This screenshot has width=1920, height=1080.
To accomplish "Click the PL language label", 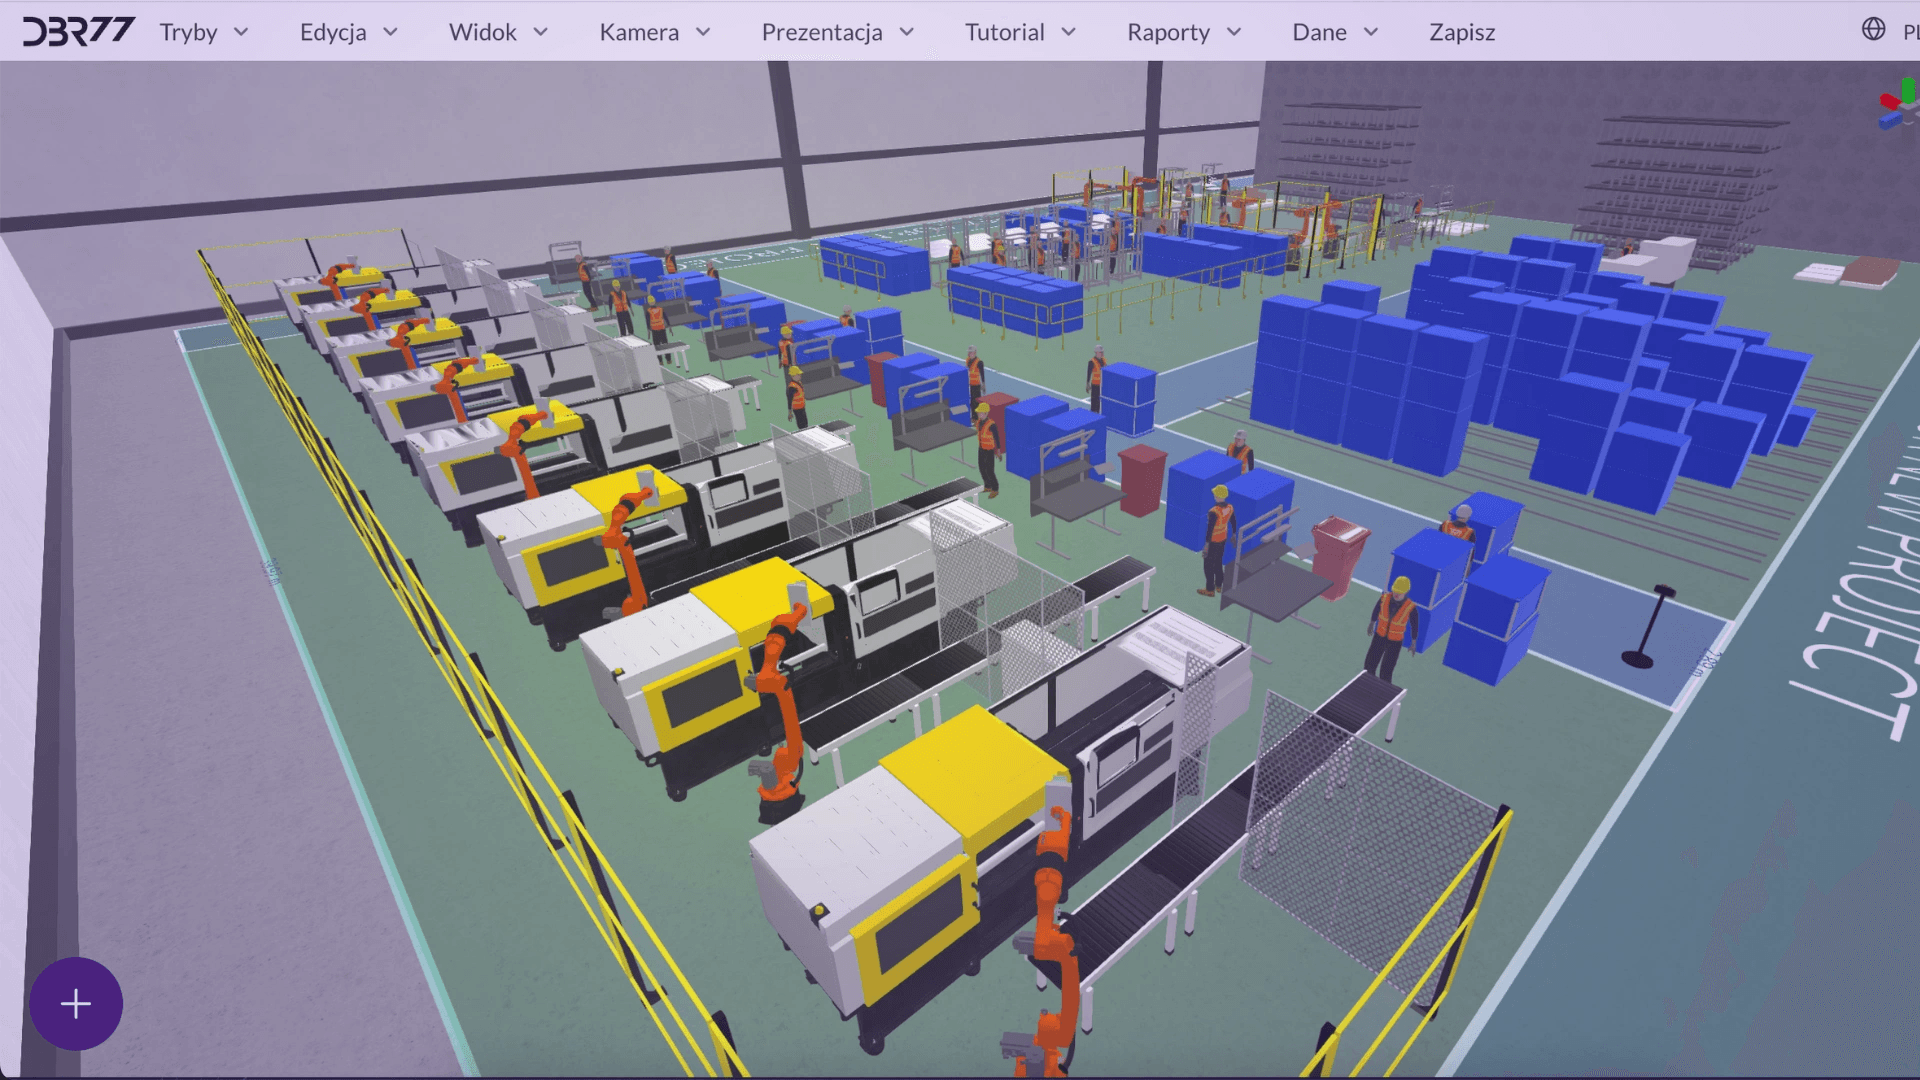I will (x=1910, y=32).
